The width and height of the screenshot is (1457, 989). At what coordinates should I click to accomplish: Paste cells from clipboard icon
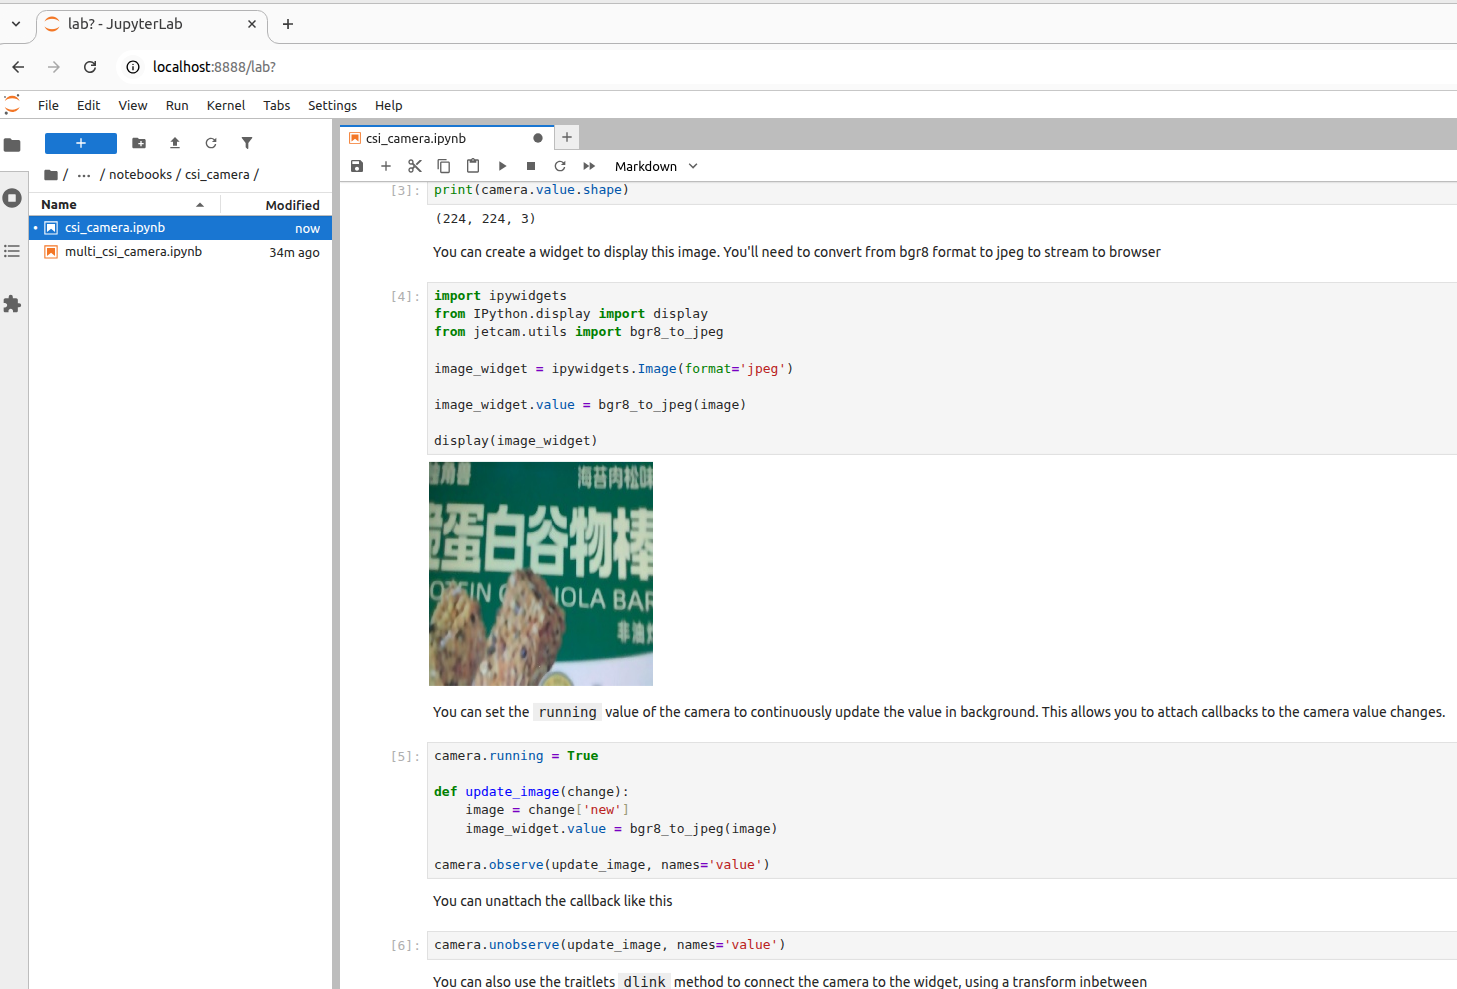473,166
